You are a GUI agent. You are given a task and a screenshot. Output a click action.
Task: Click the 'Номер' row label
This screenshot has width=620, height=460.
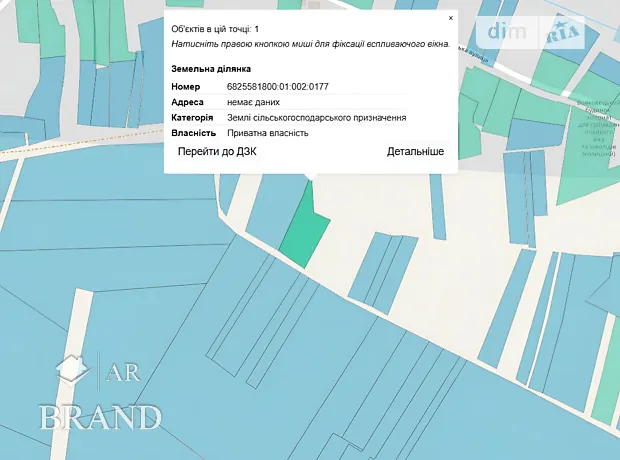click(x=187, y=87)
